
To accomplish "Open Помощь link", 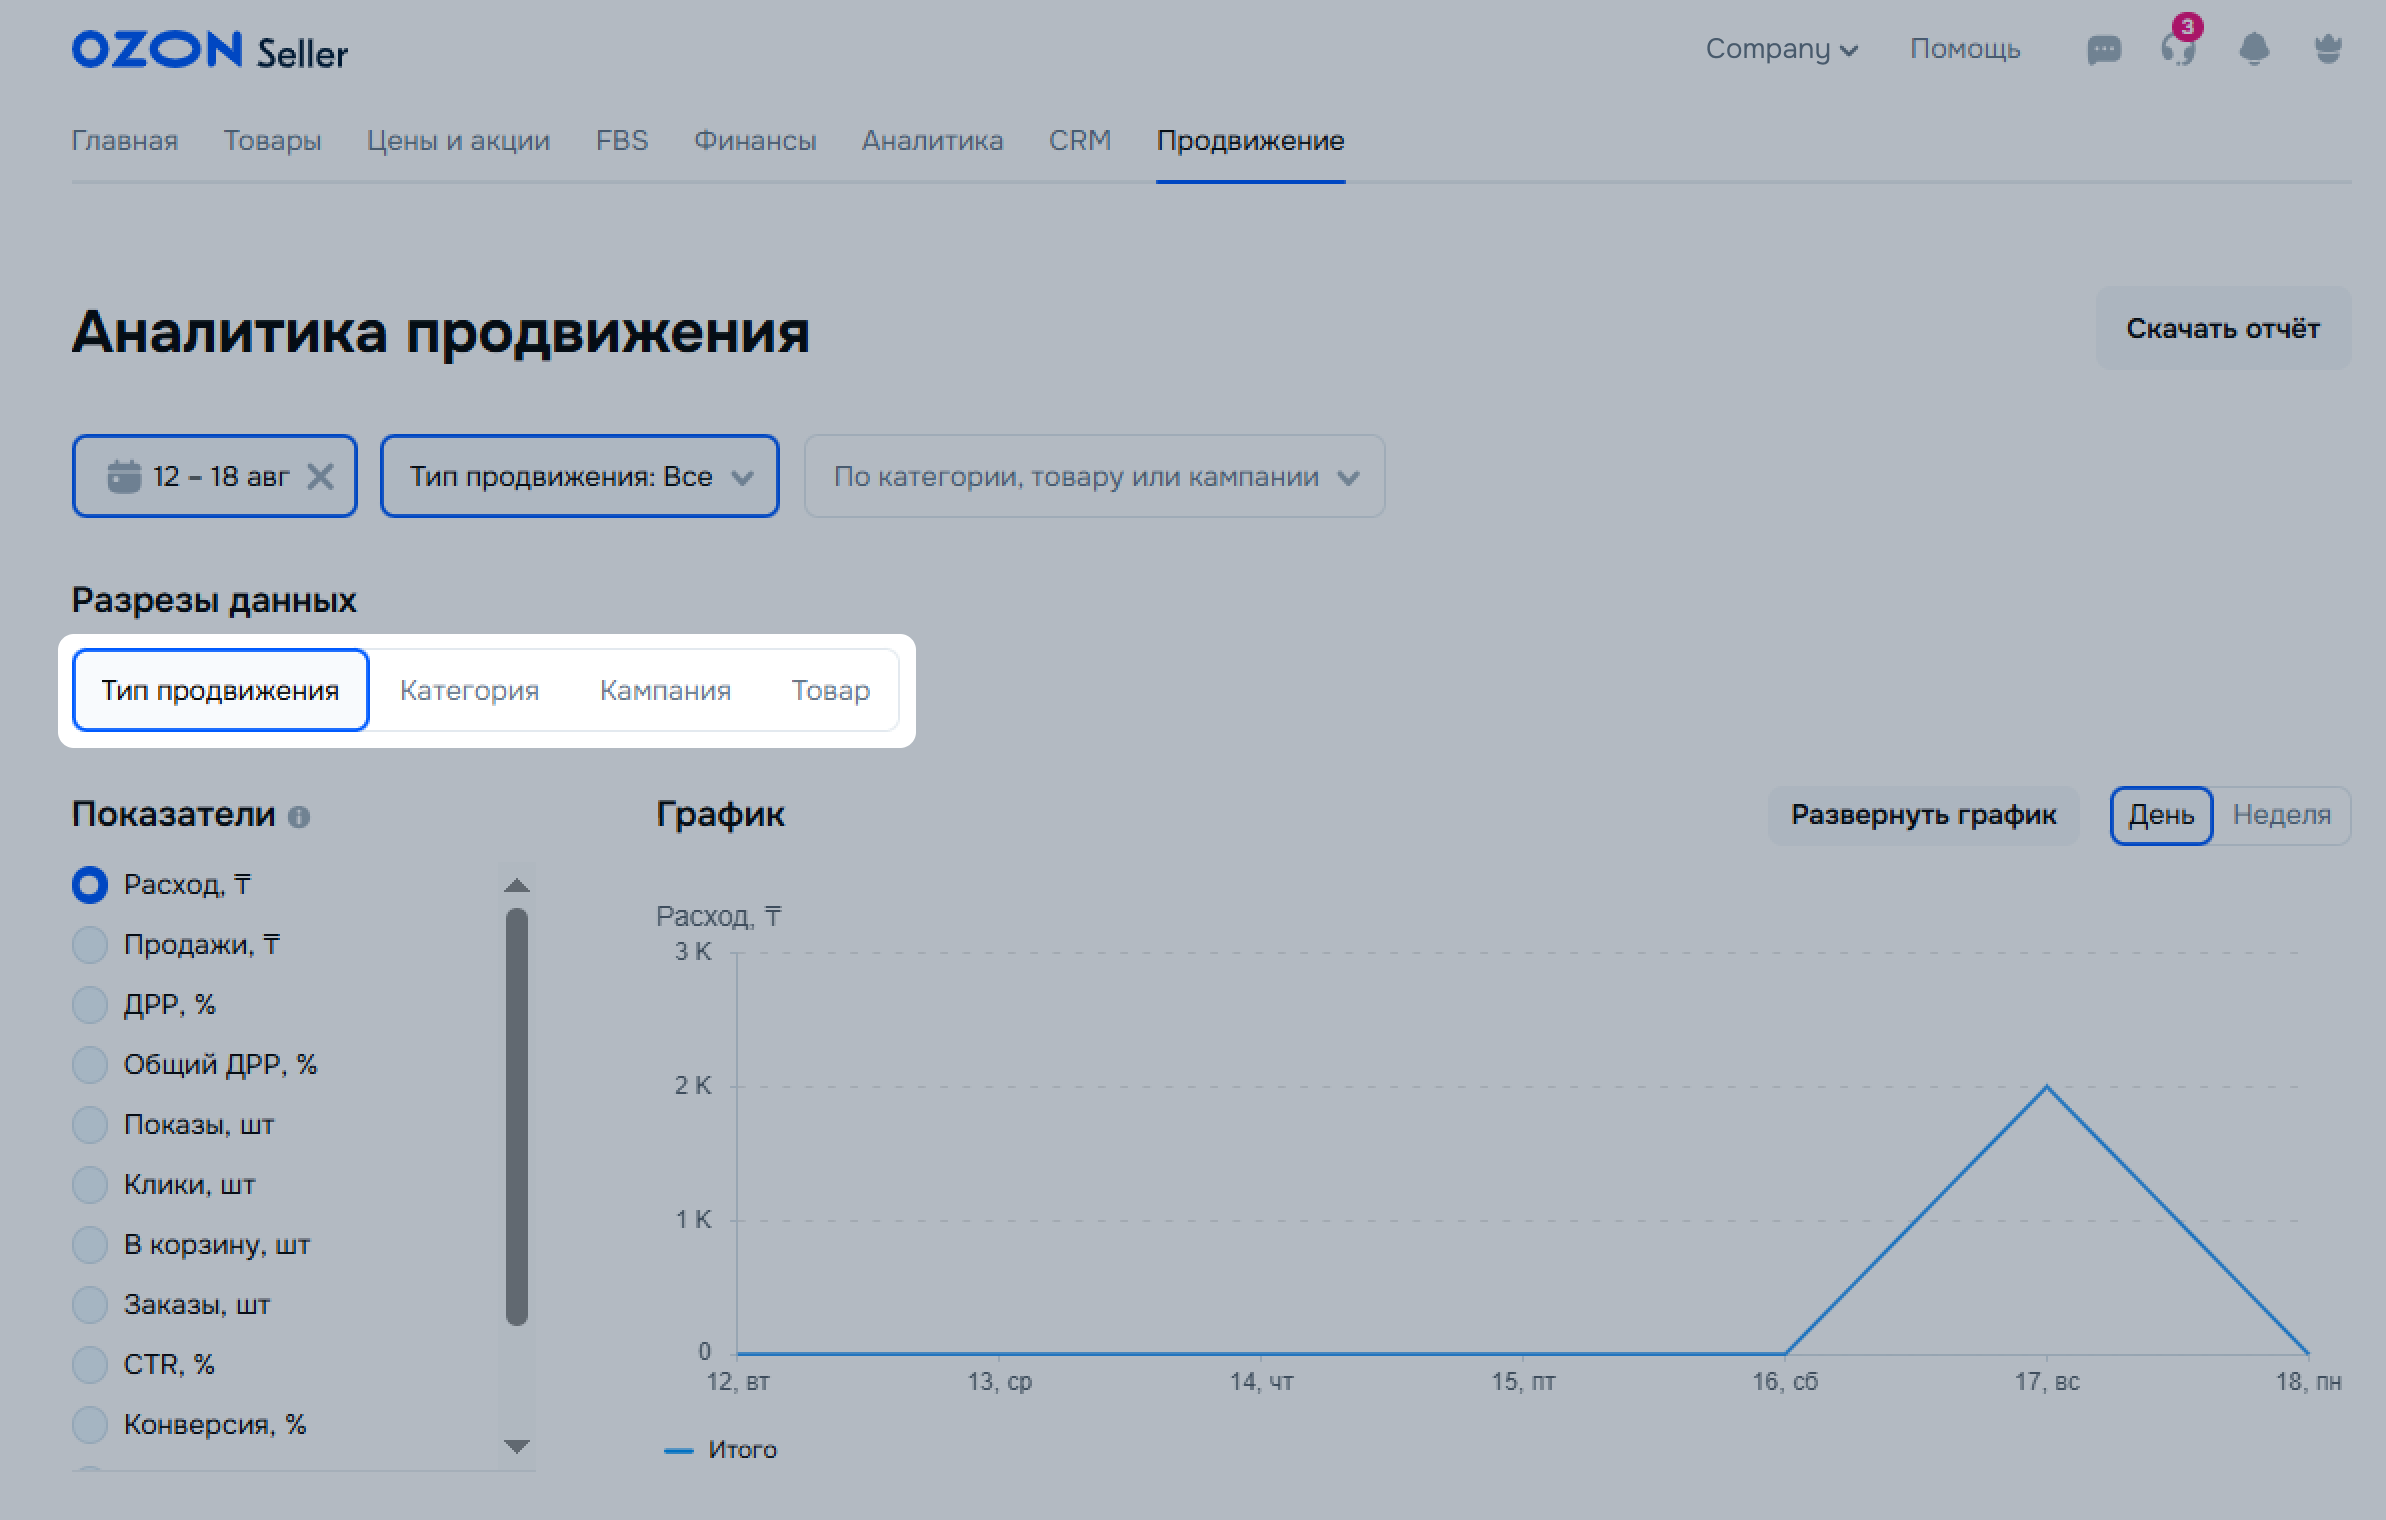I will pyautogui.click(x=1965, y=49).
